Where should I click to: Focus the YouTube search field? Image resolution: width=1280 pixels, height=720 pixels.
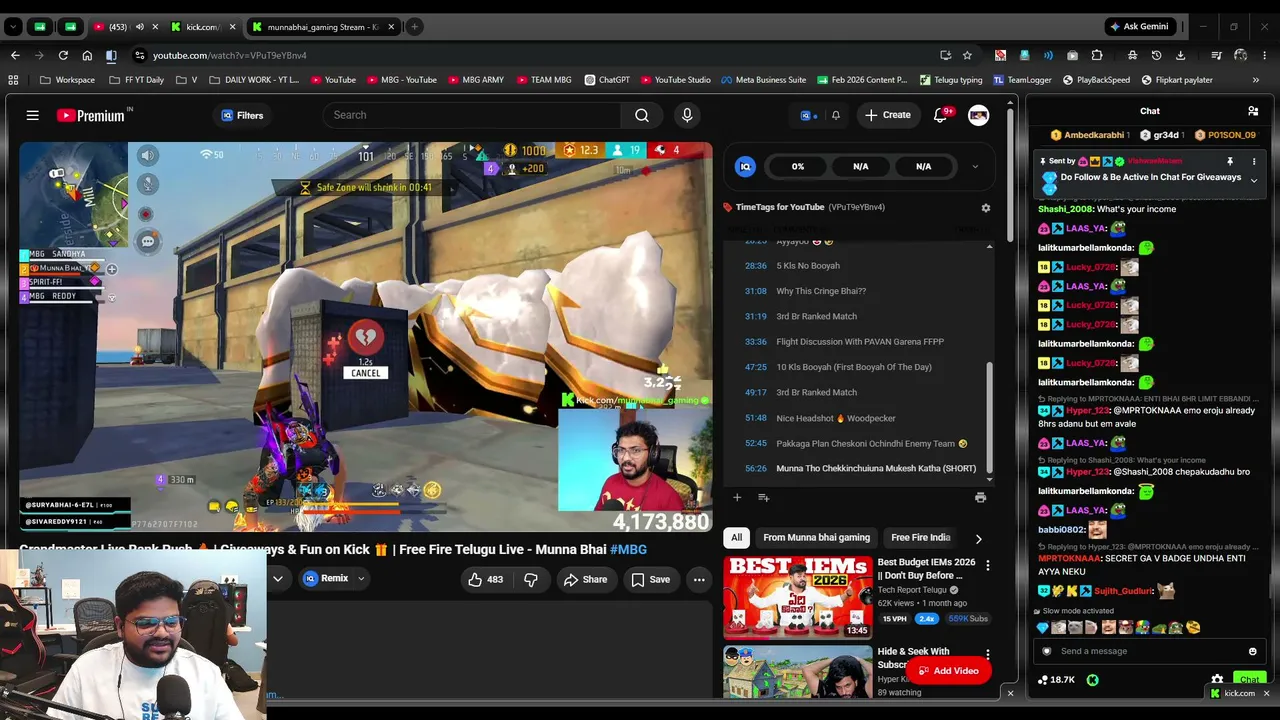[472, 115]
